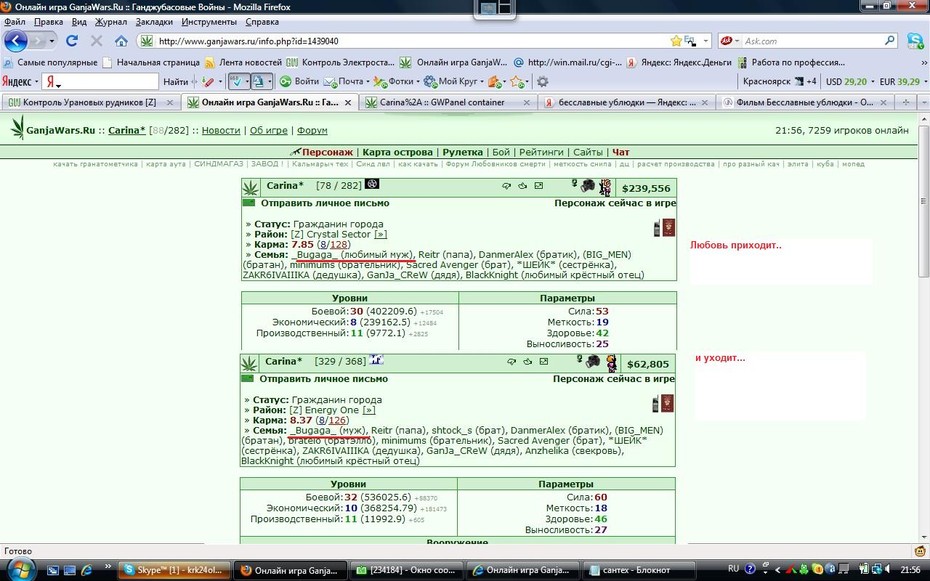Click Internet Explorer quick launch icon on taskbar
Screen dimensions: 930x581
click(x=87, y=570)
